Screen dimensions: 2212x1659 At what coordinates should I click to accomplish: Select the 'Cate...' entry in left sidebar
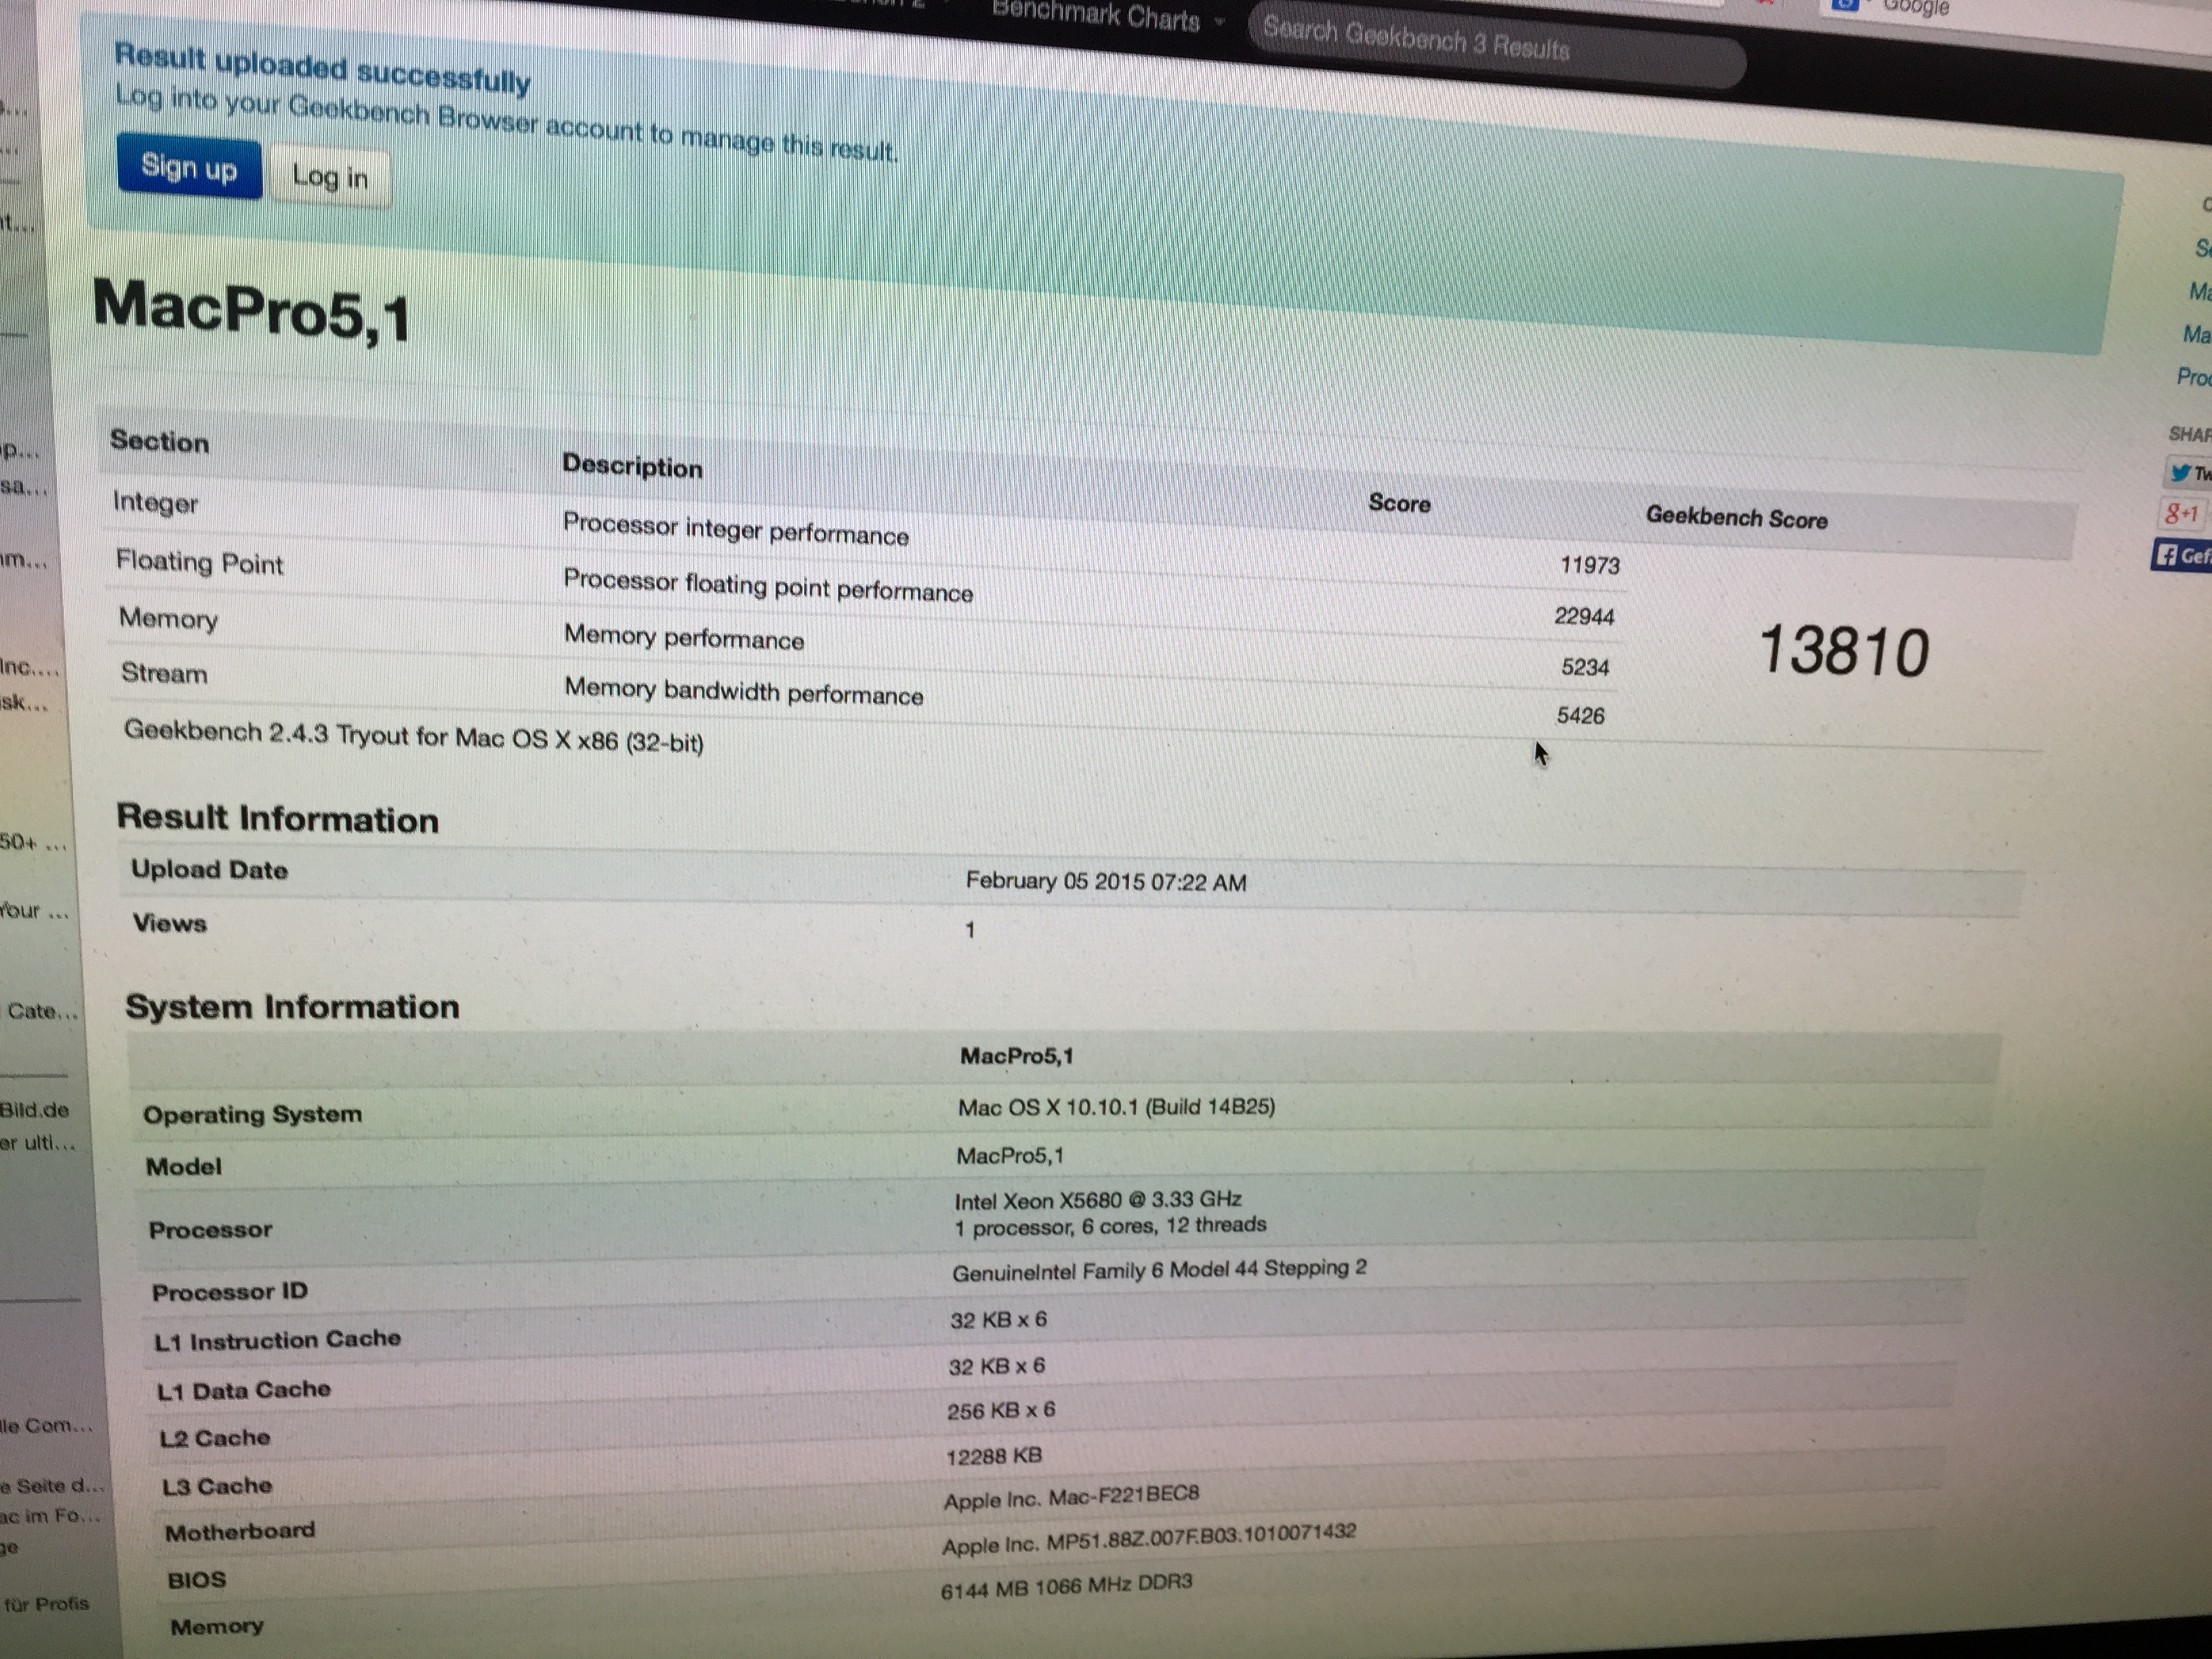click(x=42, y=1011)
